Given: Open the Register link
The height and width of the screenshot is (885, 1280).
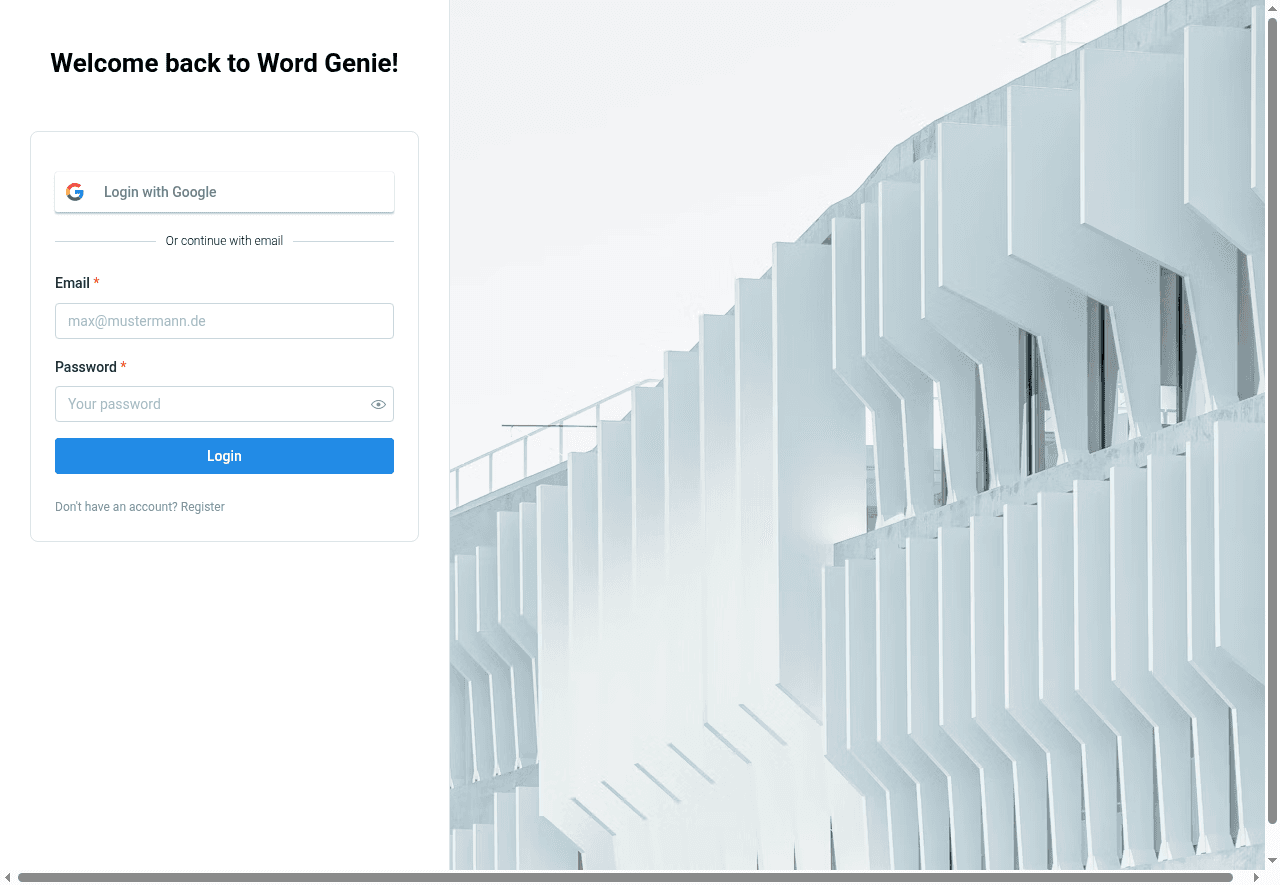Looking at the screenshot, I should point(203,507).
